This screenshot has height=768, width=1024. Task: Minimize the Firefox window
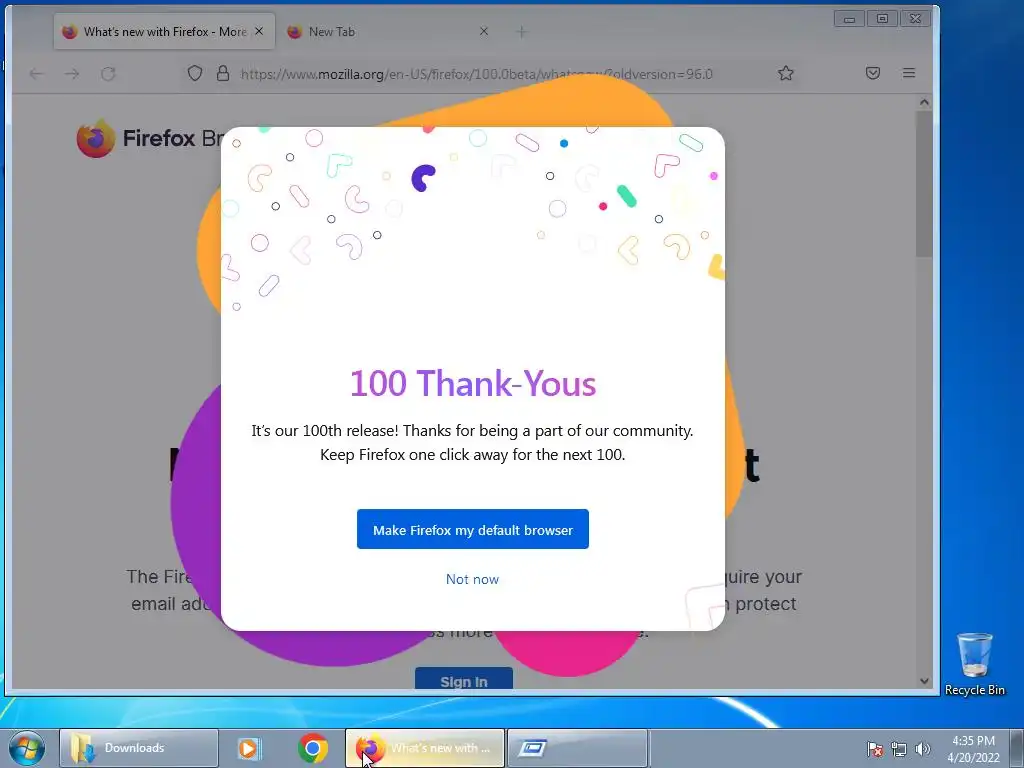849,19
